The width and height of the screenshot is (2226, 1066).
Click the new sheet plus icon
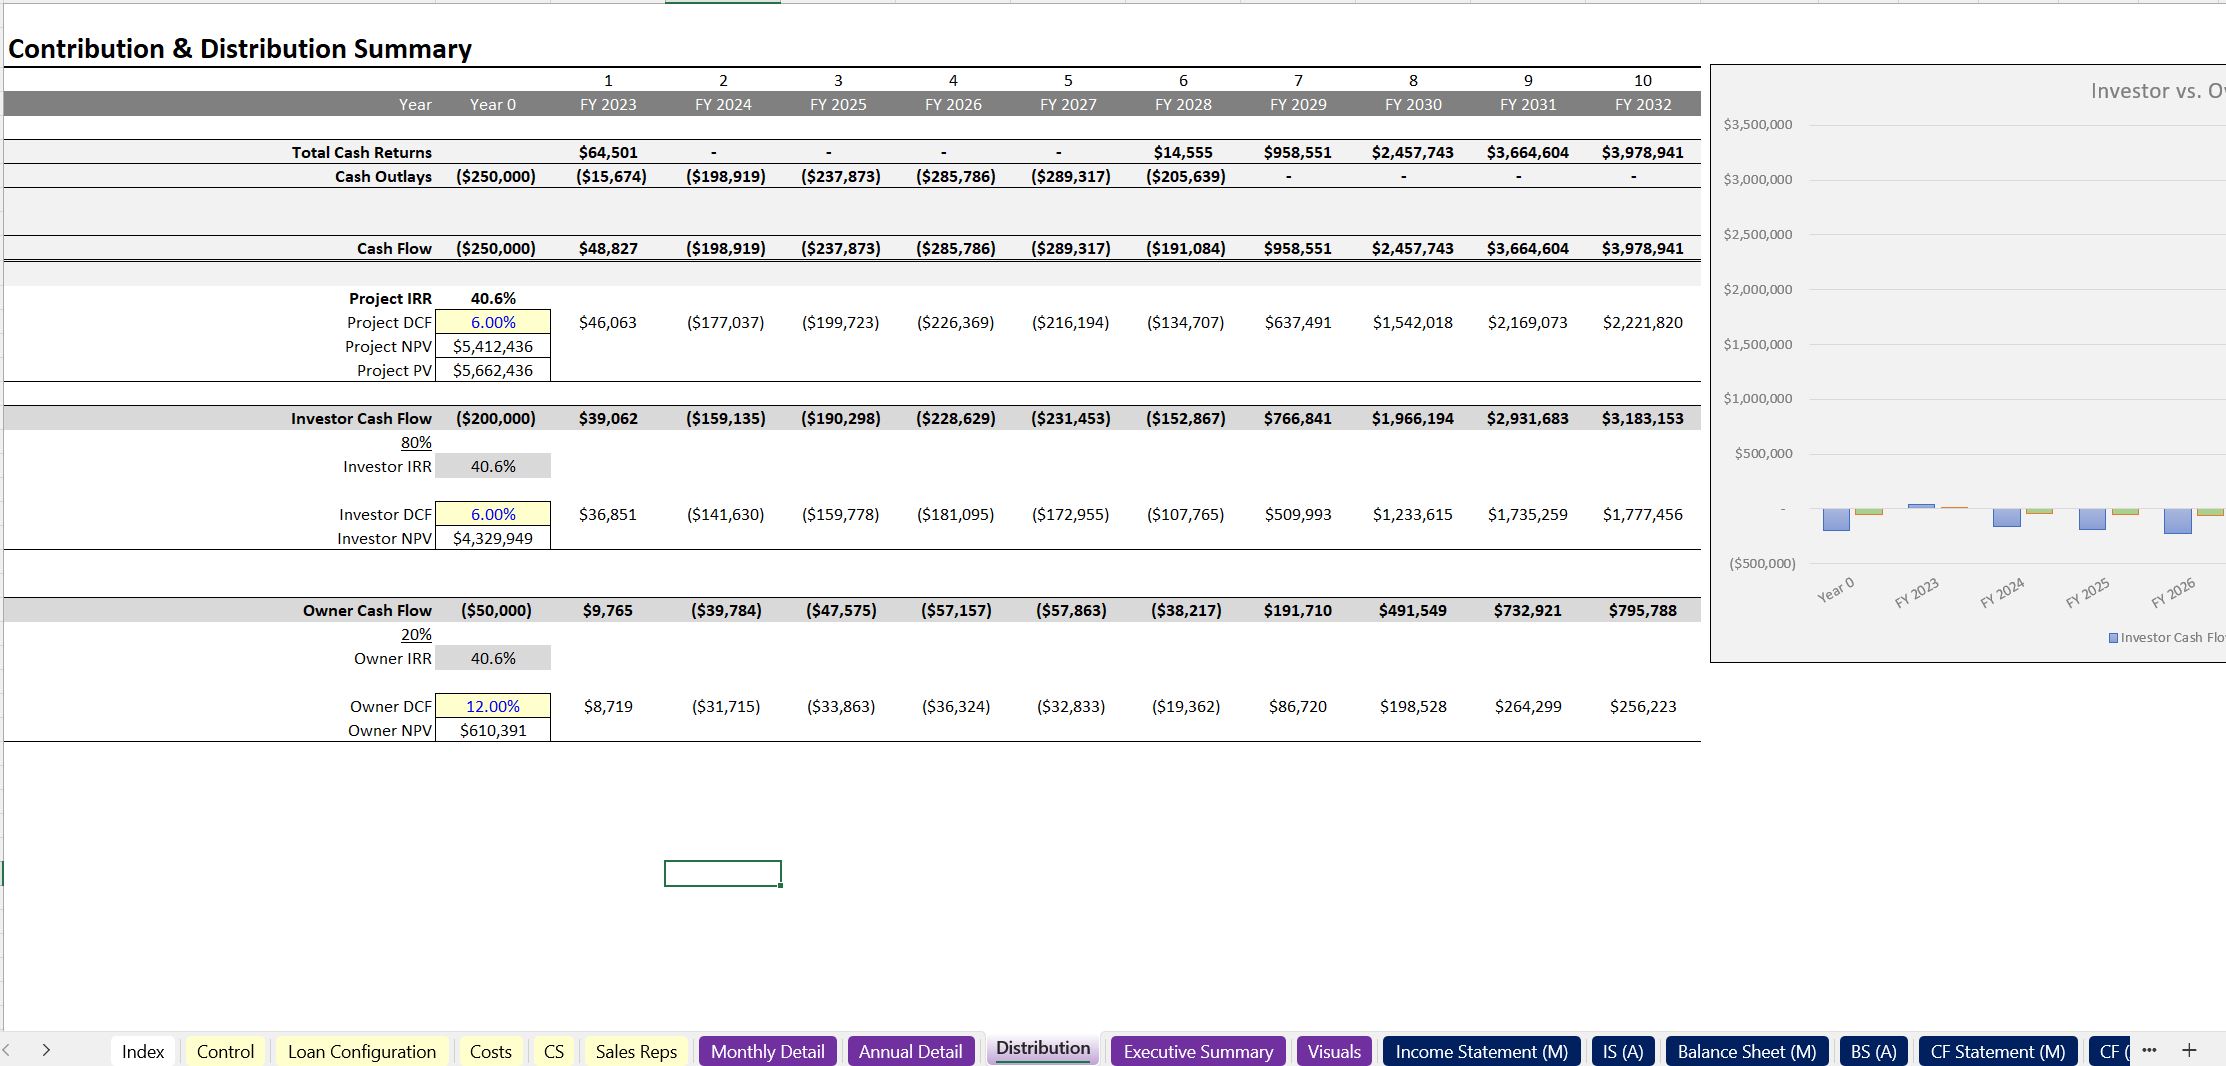(x=2188, y=1050)
